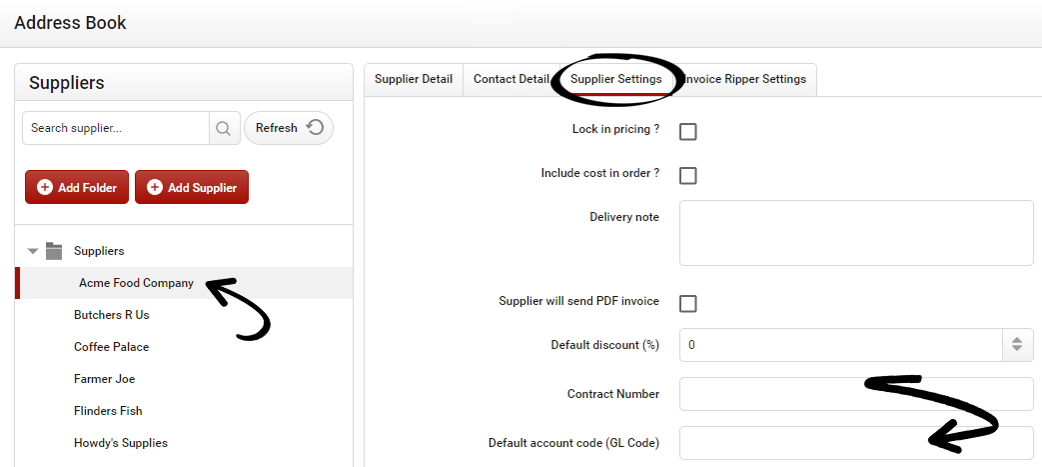Select Butchers R Us supplier

[x=111, y=315]
